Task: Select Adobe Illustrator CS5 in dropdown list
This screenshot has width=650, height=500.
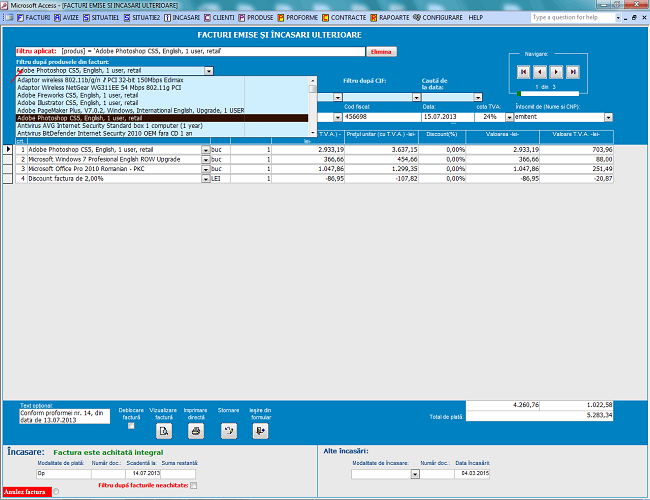Action: point(162,103)
